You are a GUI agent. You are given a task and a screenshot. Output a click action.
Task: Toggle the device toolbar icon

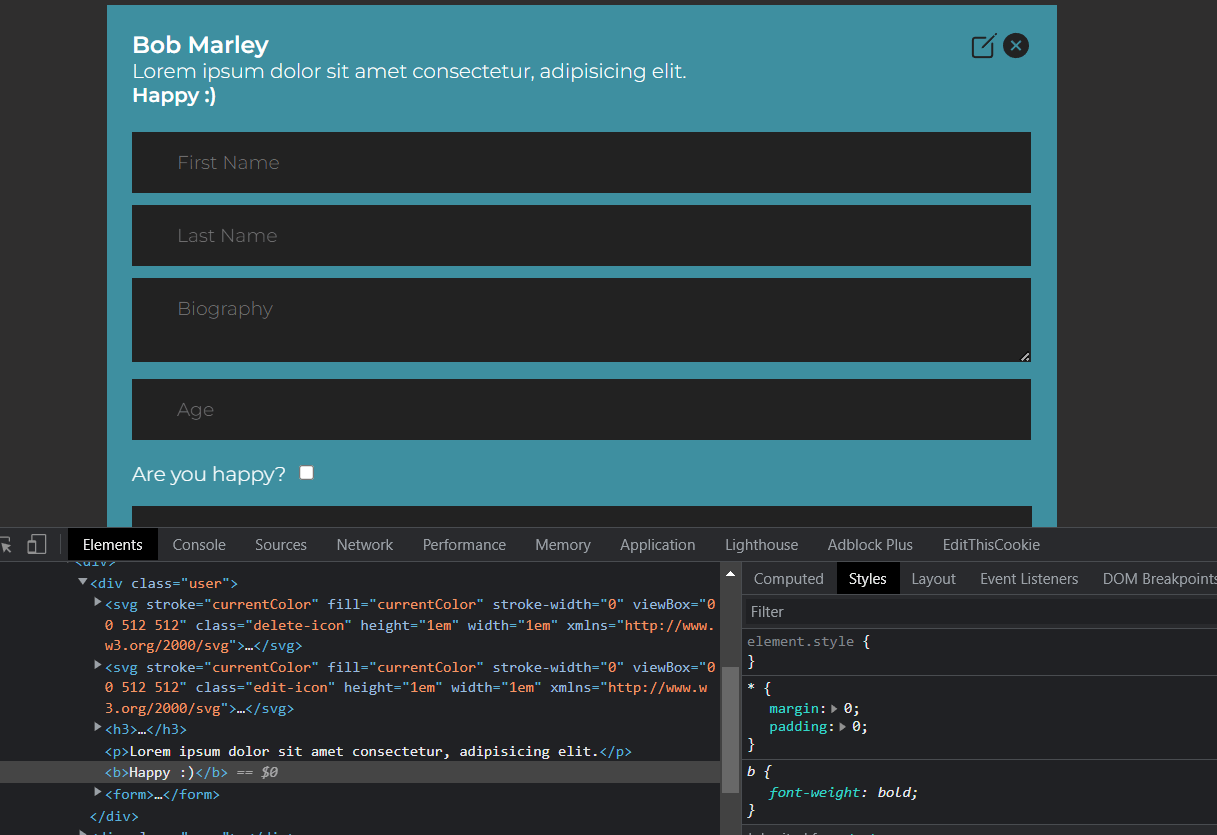coord(37,545)
